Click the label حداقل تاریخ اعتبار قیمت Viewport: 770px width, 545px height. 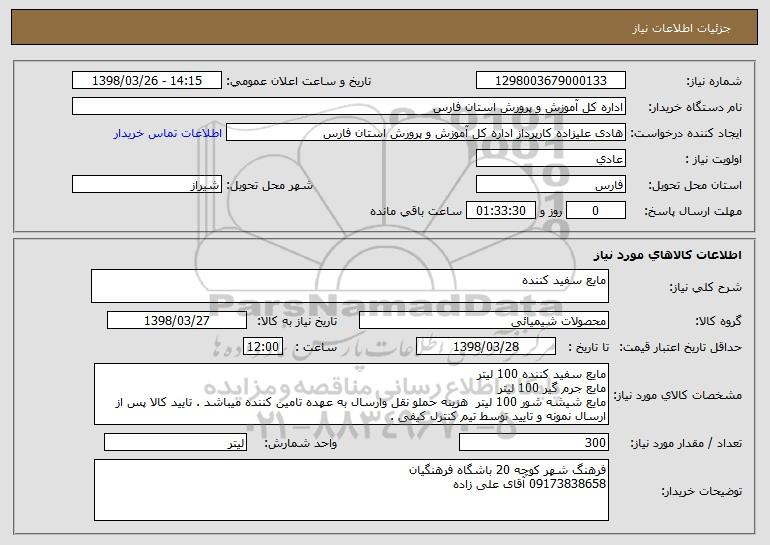pos(681,347)
